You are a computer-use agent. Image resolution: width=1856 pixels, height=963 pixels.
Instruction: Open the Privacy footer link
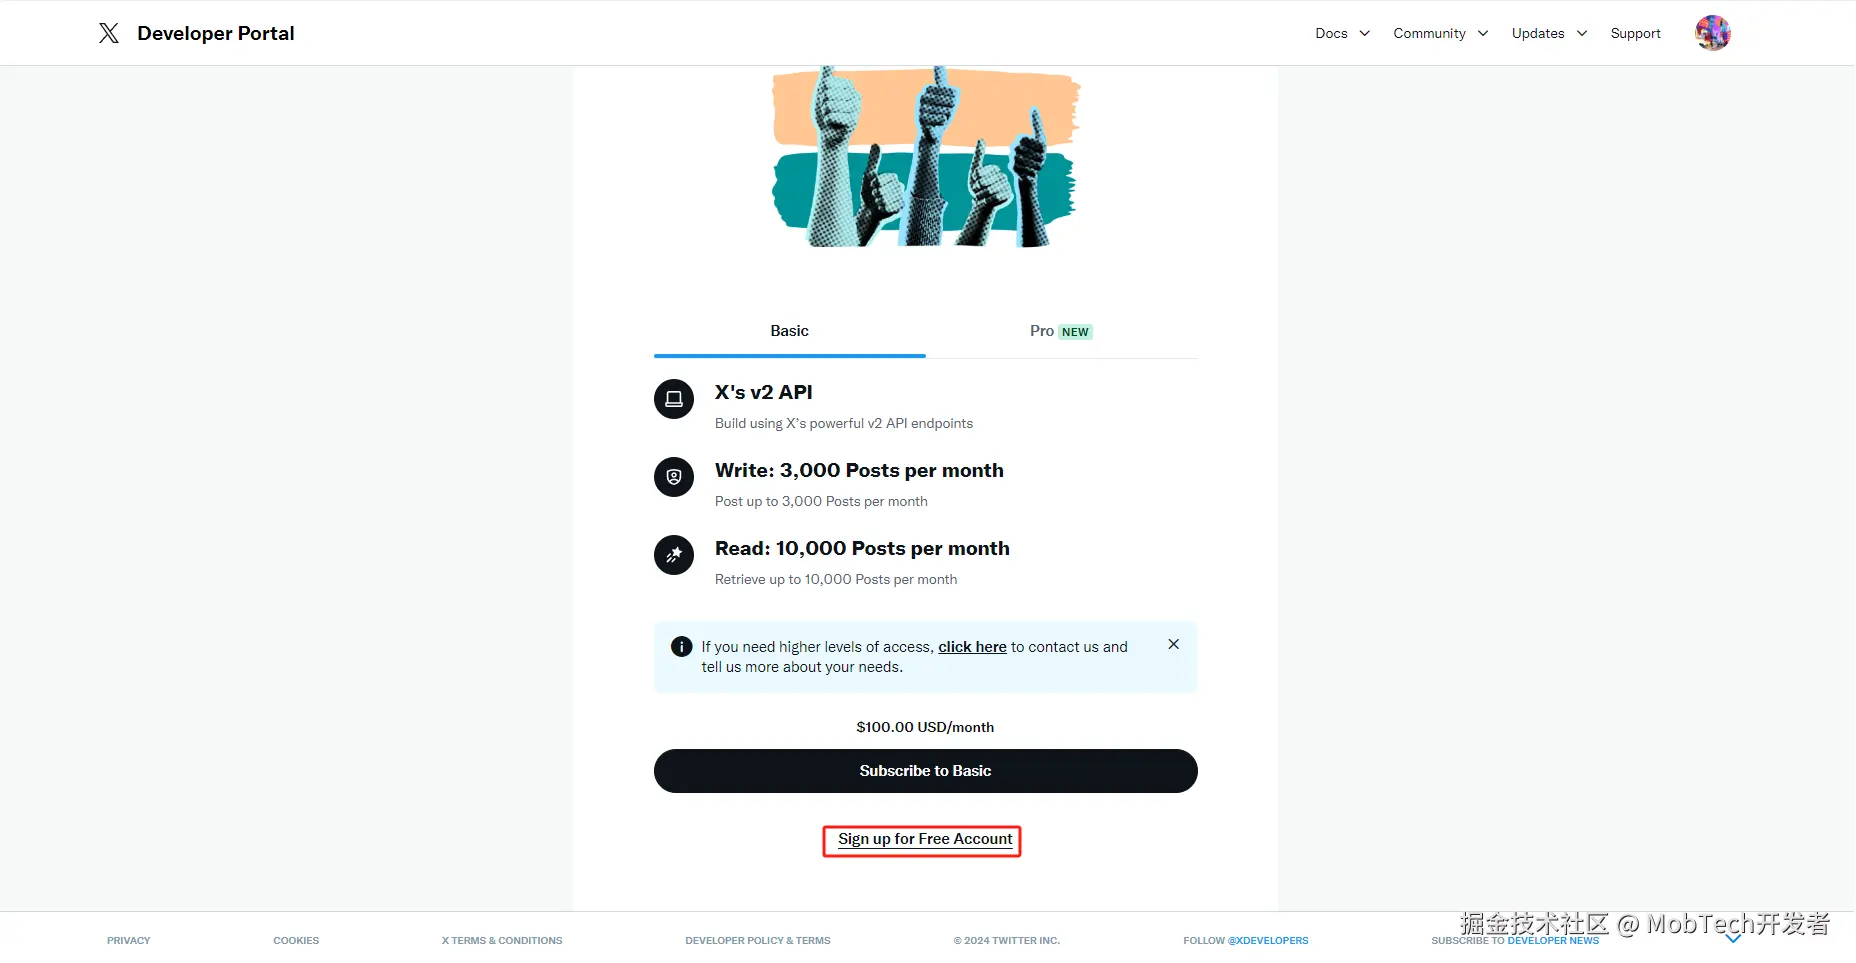(129, 941)
